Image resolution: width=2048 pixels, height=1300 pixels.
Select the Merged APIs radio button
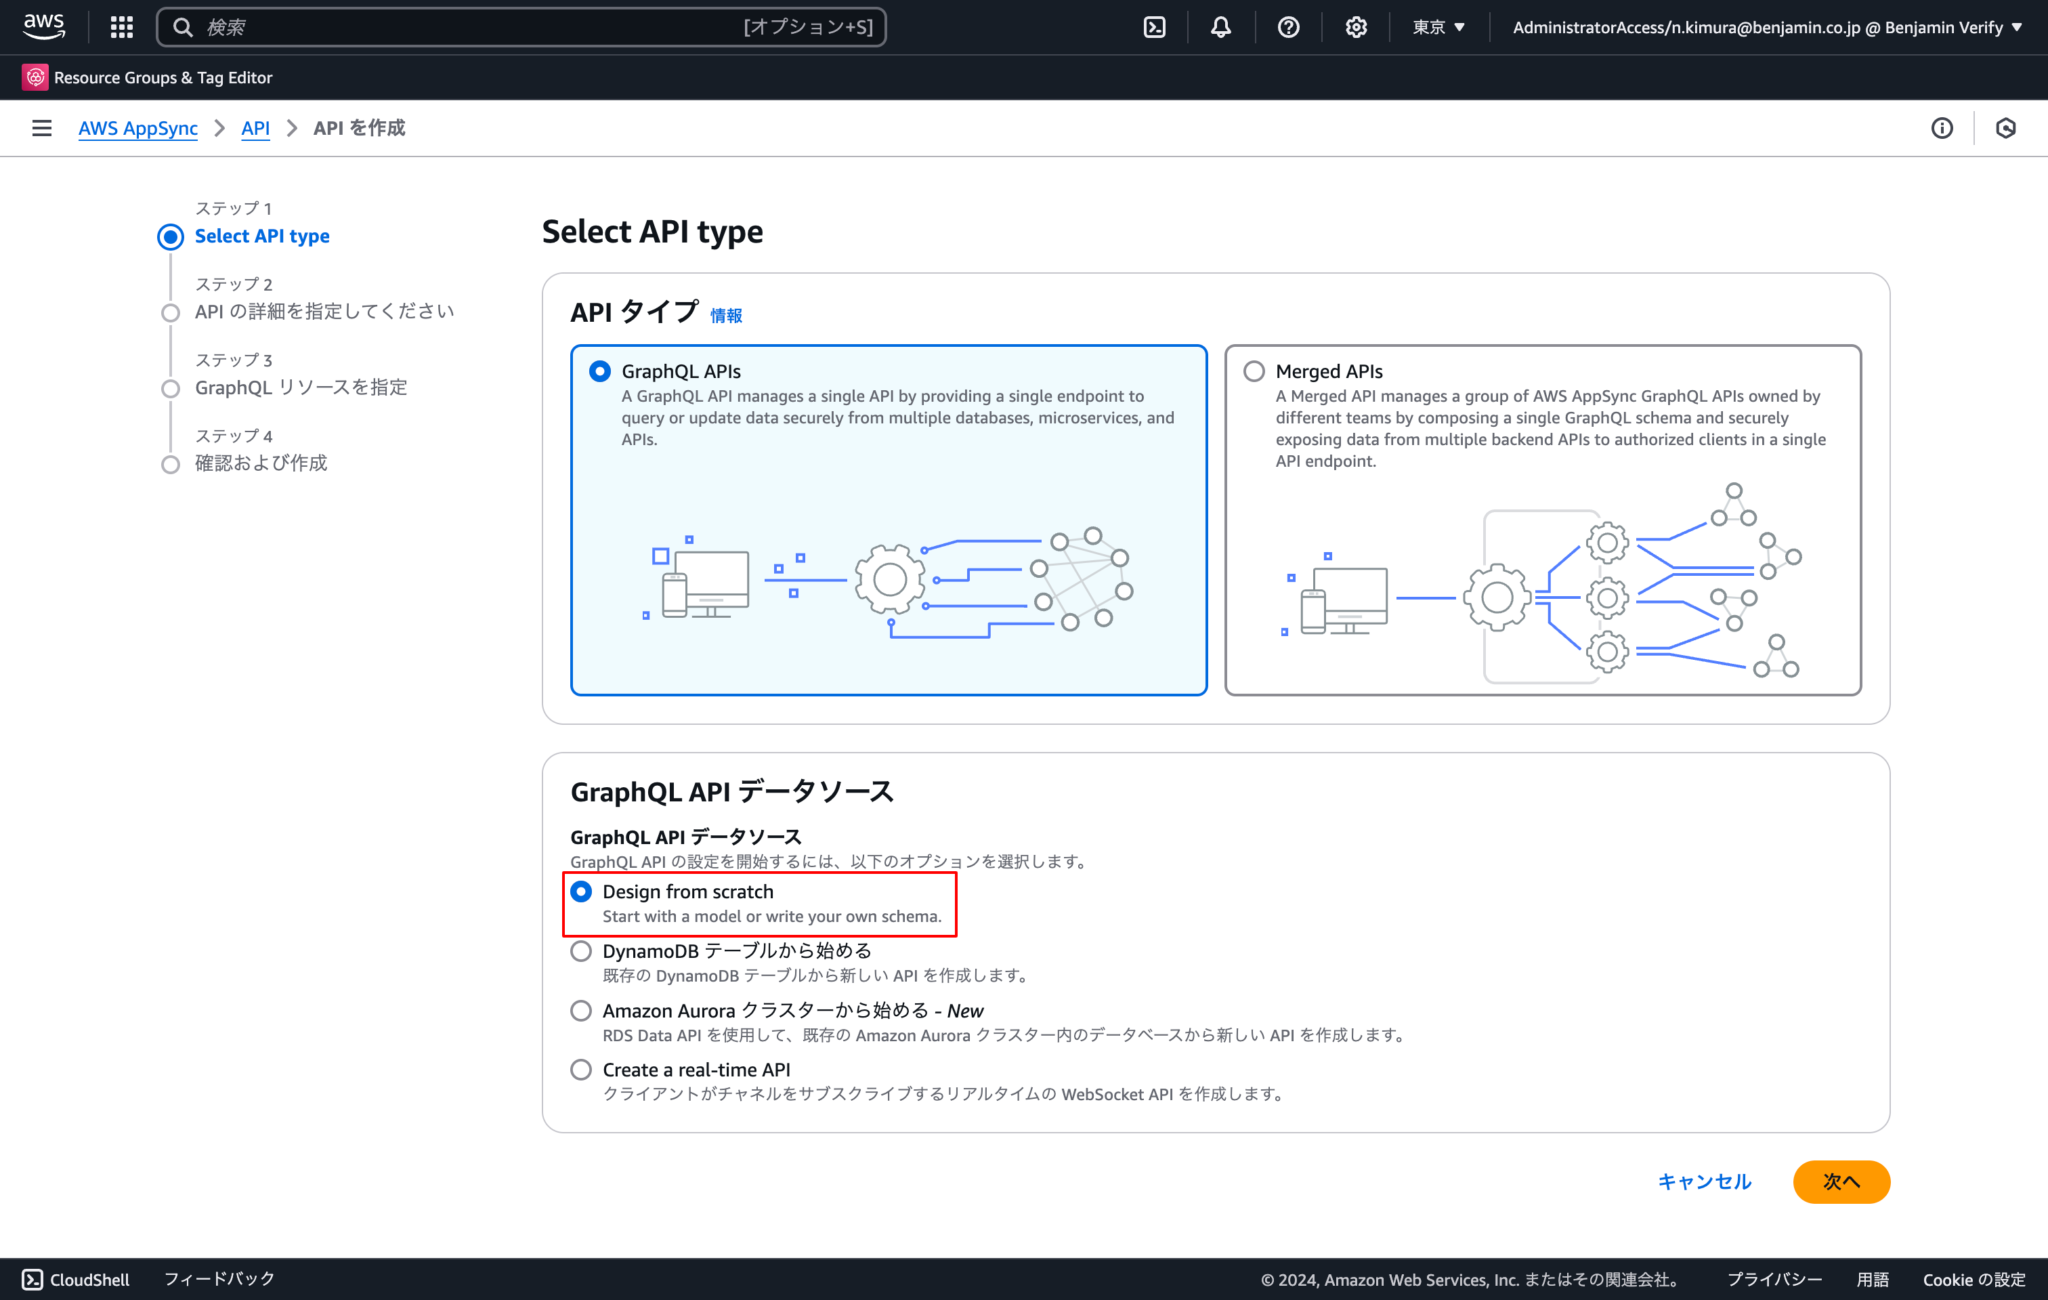(1253, 371)
